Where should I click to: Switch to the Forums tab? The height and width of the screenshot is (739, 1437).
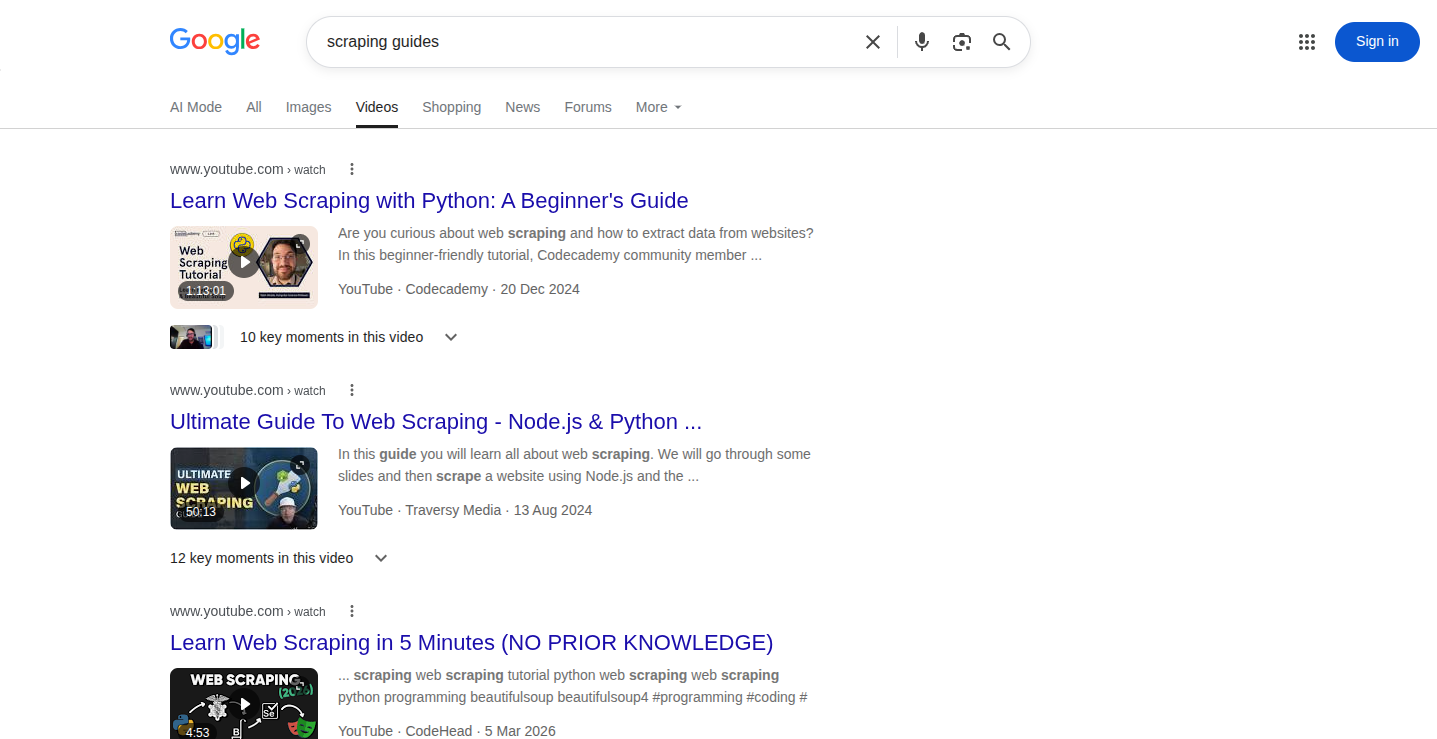[x=588, y=107]
